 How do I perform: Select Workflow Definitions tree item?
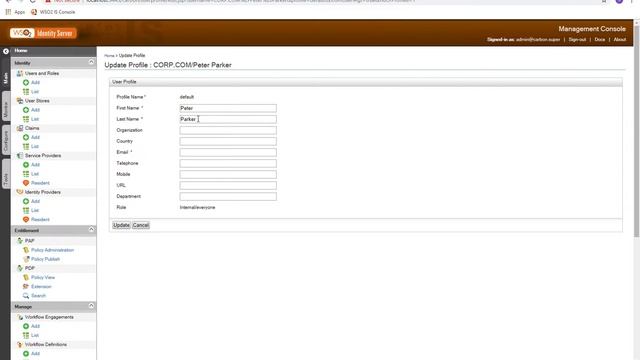(46, 344)
